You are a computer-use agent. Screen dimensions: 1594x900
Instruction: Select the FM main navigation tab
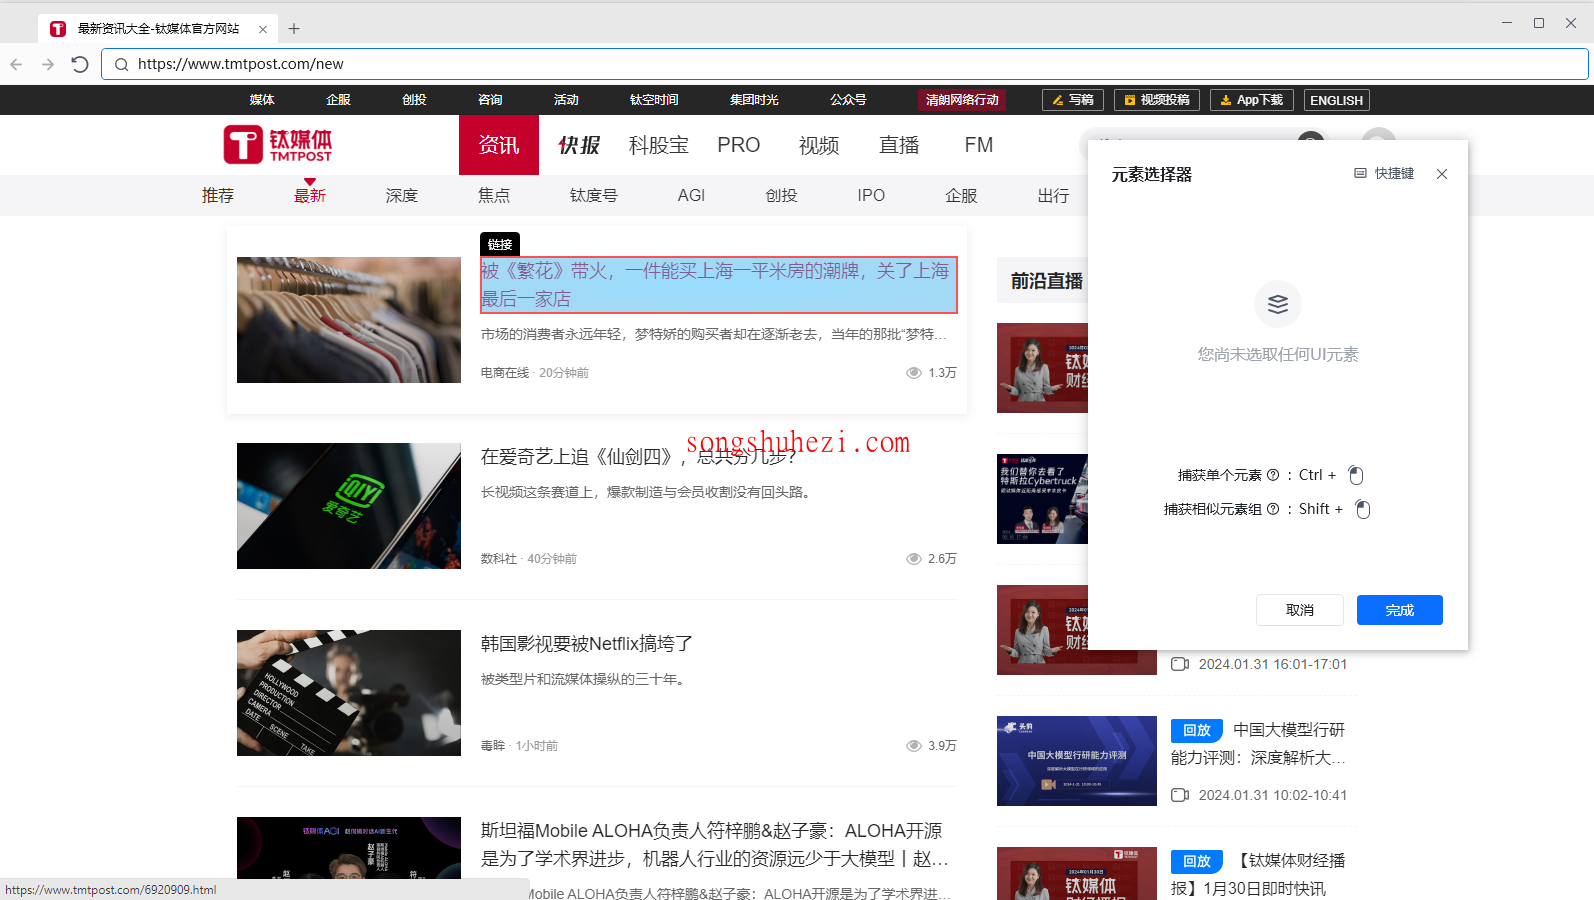tap(979, 145)
